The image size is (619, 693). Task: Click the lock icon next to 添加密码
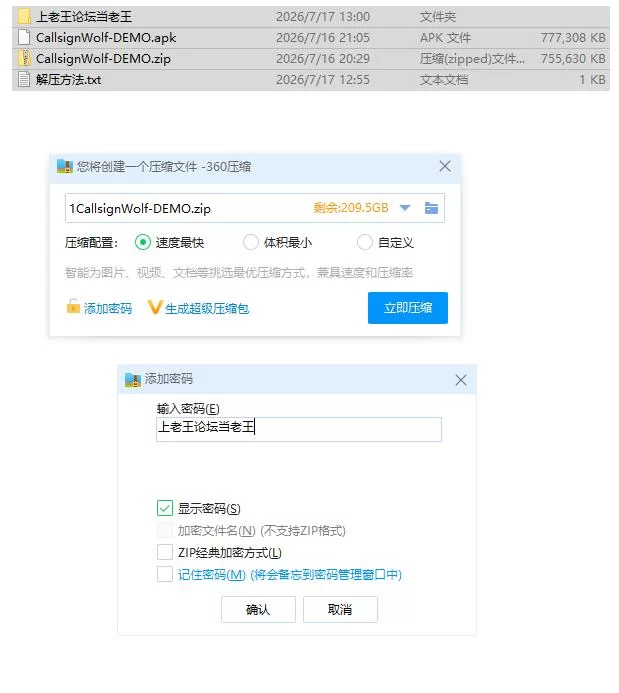pyautogui.click(x=73, y=307)
